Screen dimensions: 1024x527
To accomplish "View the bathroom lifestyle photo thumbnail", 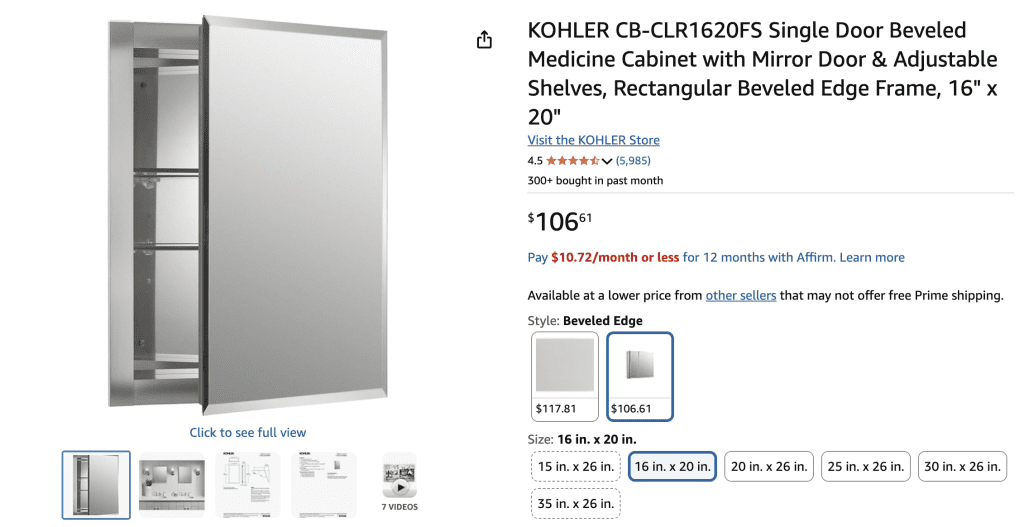I will pos(172,485).
